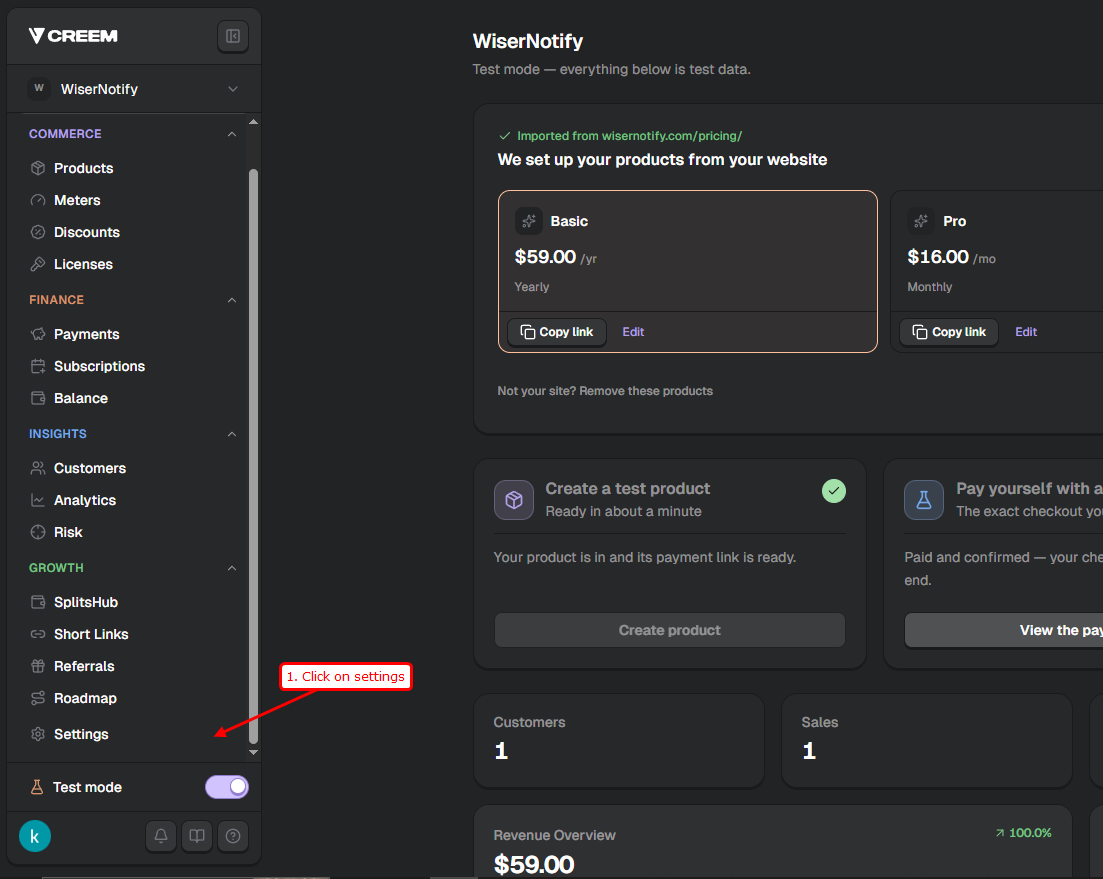Click the Products box icon

pos(38,168)
